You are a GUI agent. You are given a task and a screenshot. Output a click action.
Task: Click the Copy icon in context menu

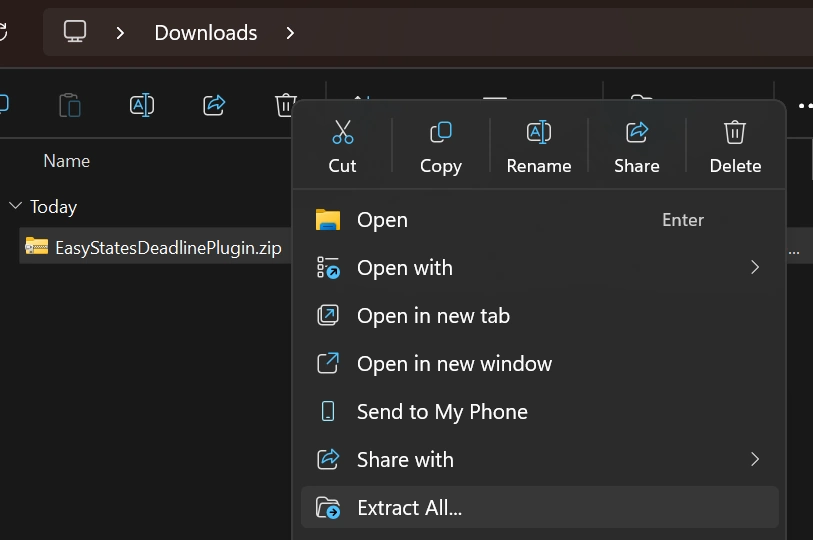coord(440,146)
